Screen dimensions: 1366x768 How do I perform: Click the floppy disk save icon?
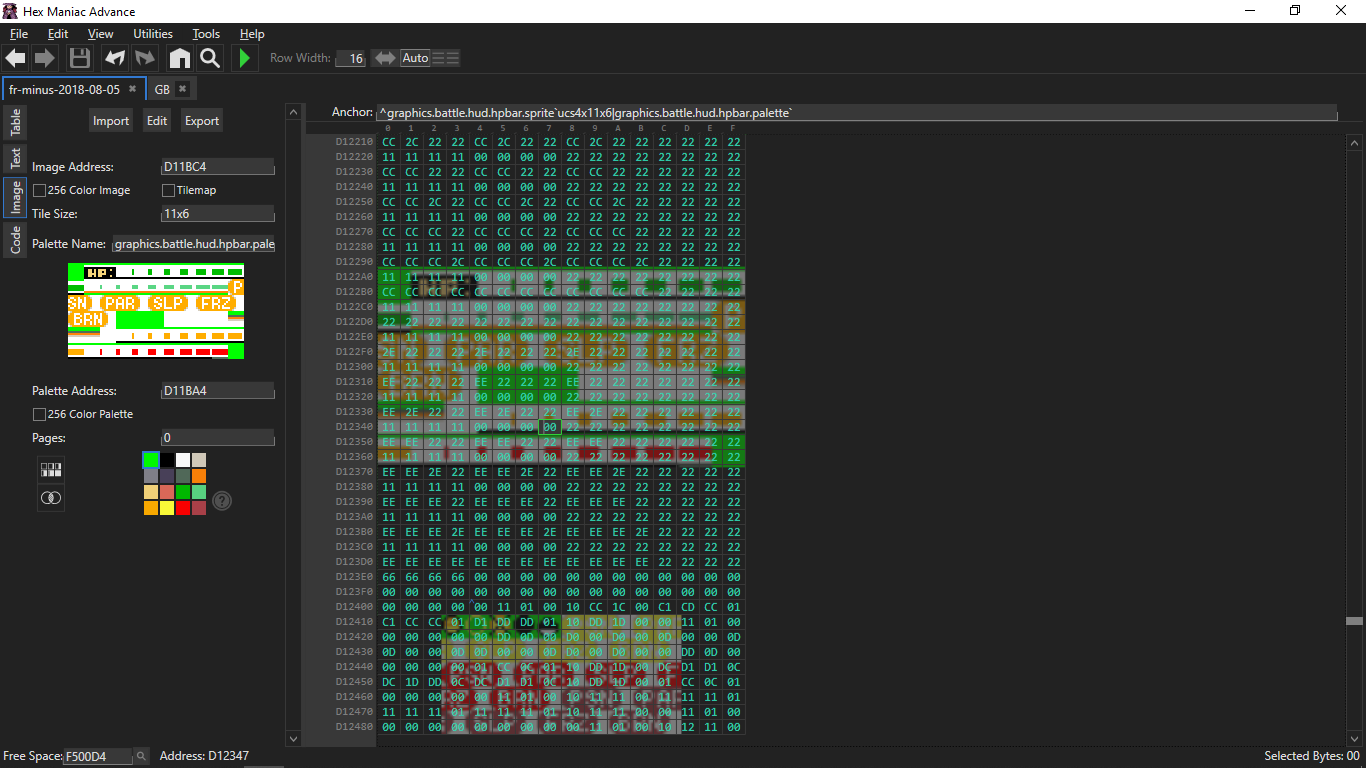(x=79, y=58)
